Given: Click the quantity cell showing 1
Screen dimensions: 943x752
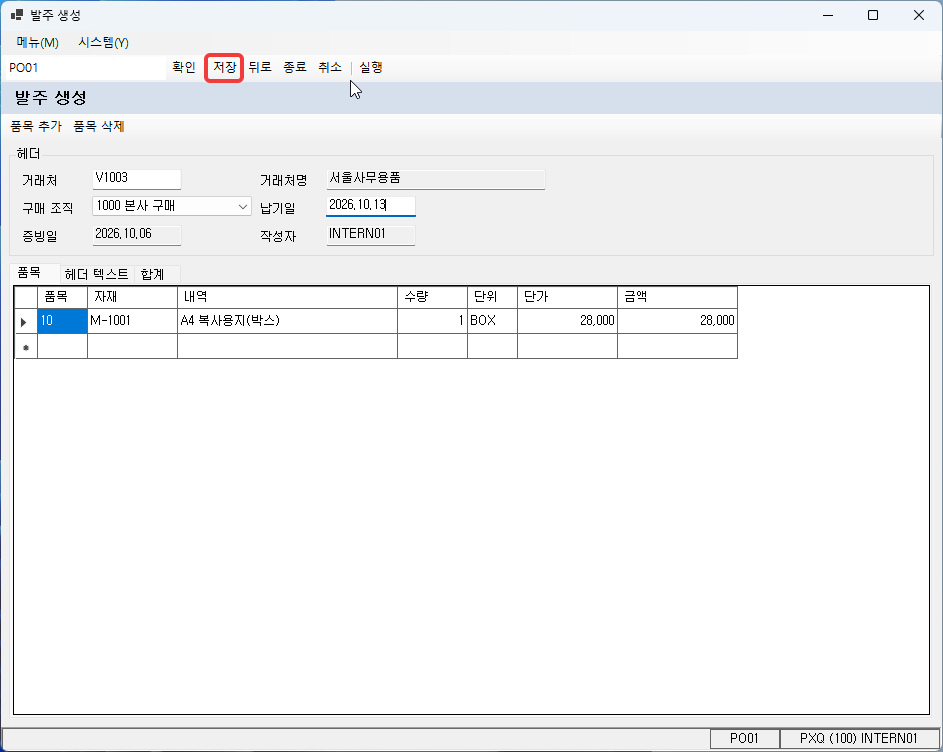Looking at the screenshot, I should 432,321.
